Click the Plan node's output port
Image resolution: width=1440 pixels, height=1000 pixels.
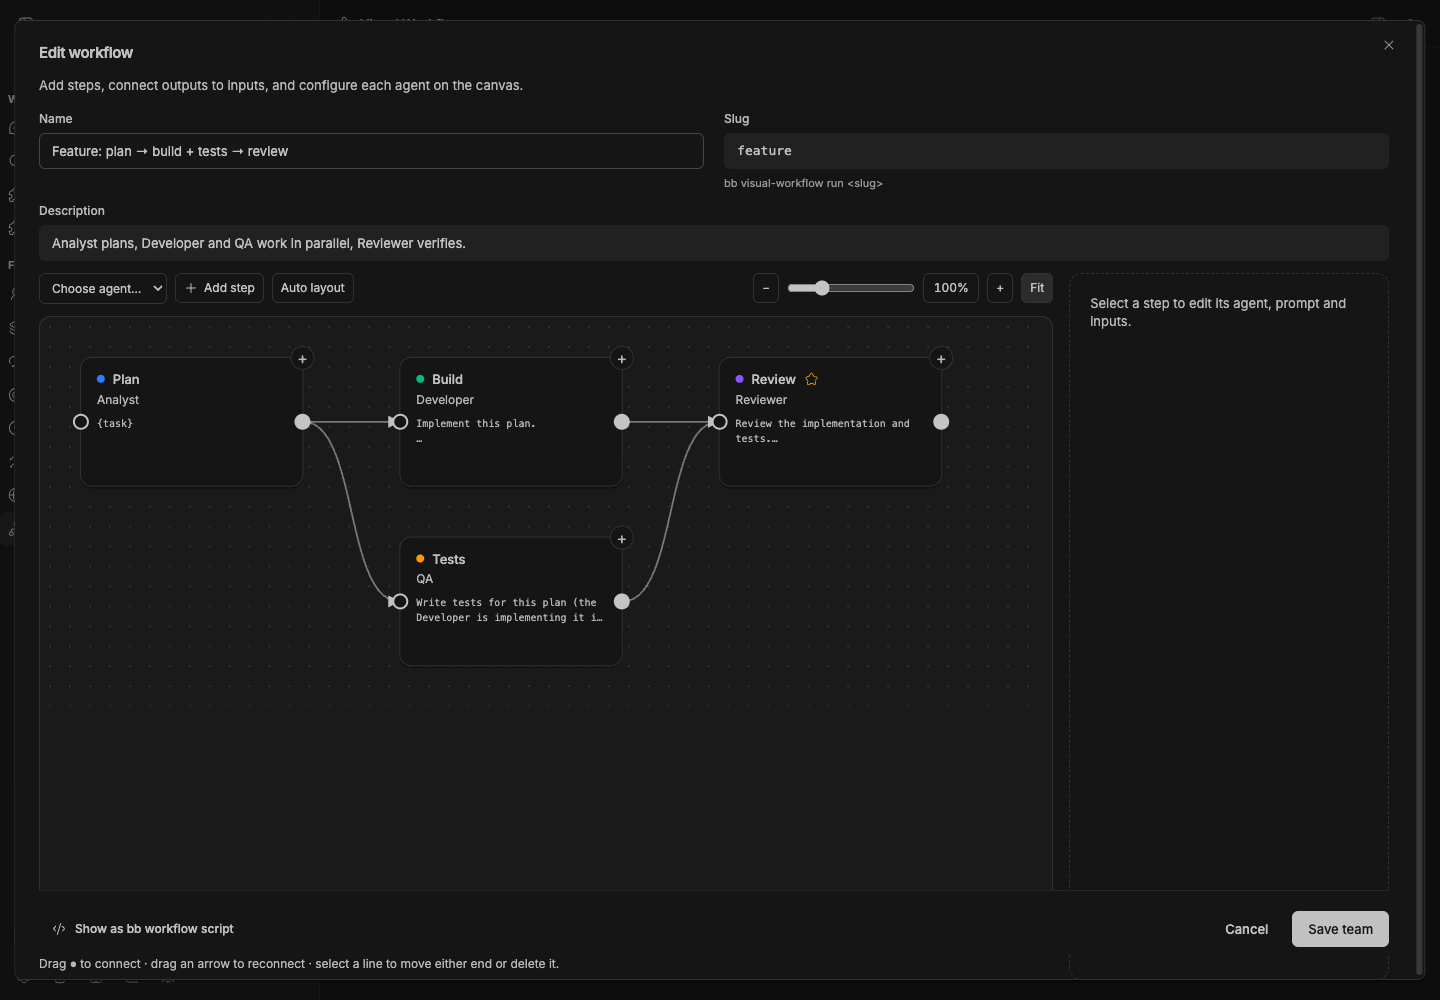coord(302,422)
